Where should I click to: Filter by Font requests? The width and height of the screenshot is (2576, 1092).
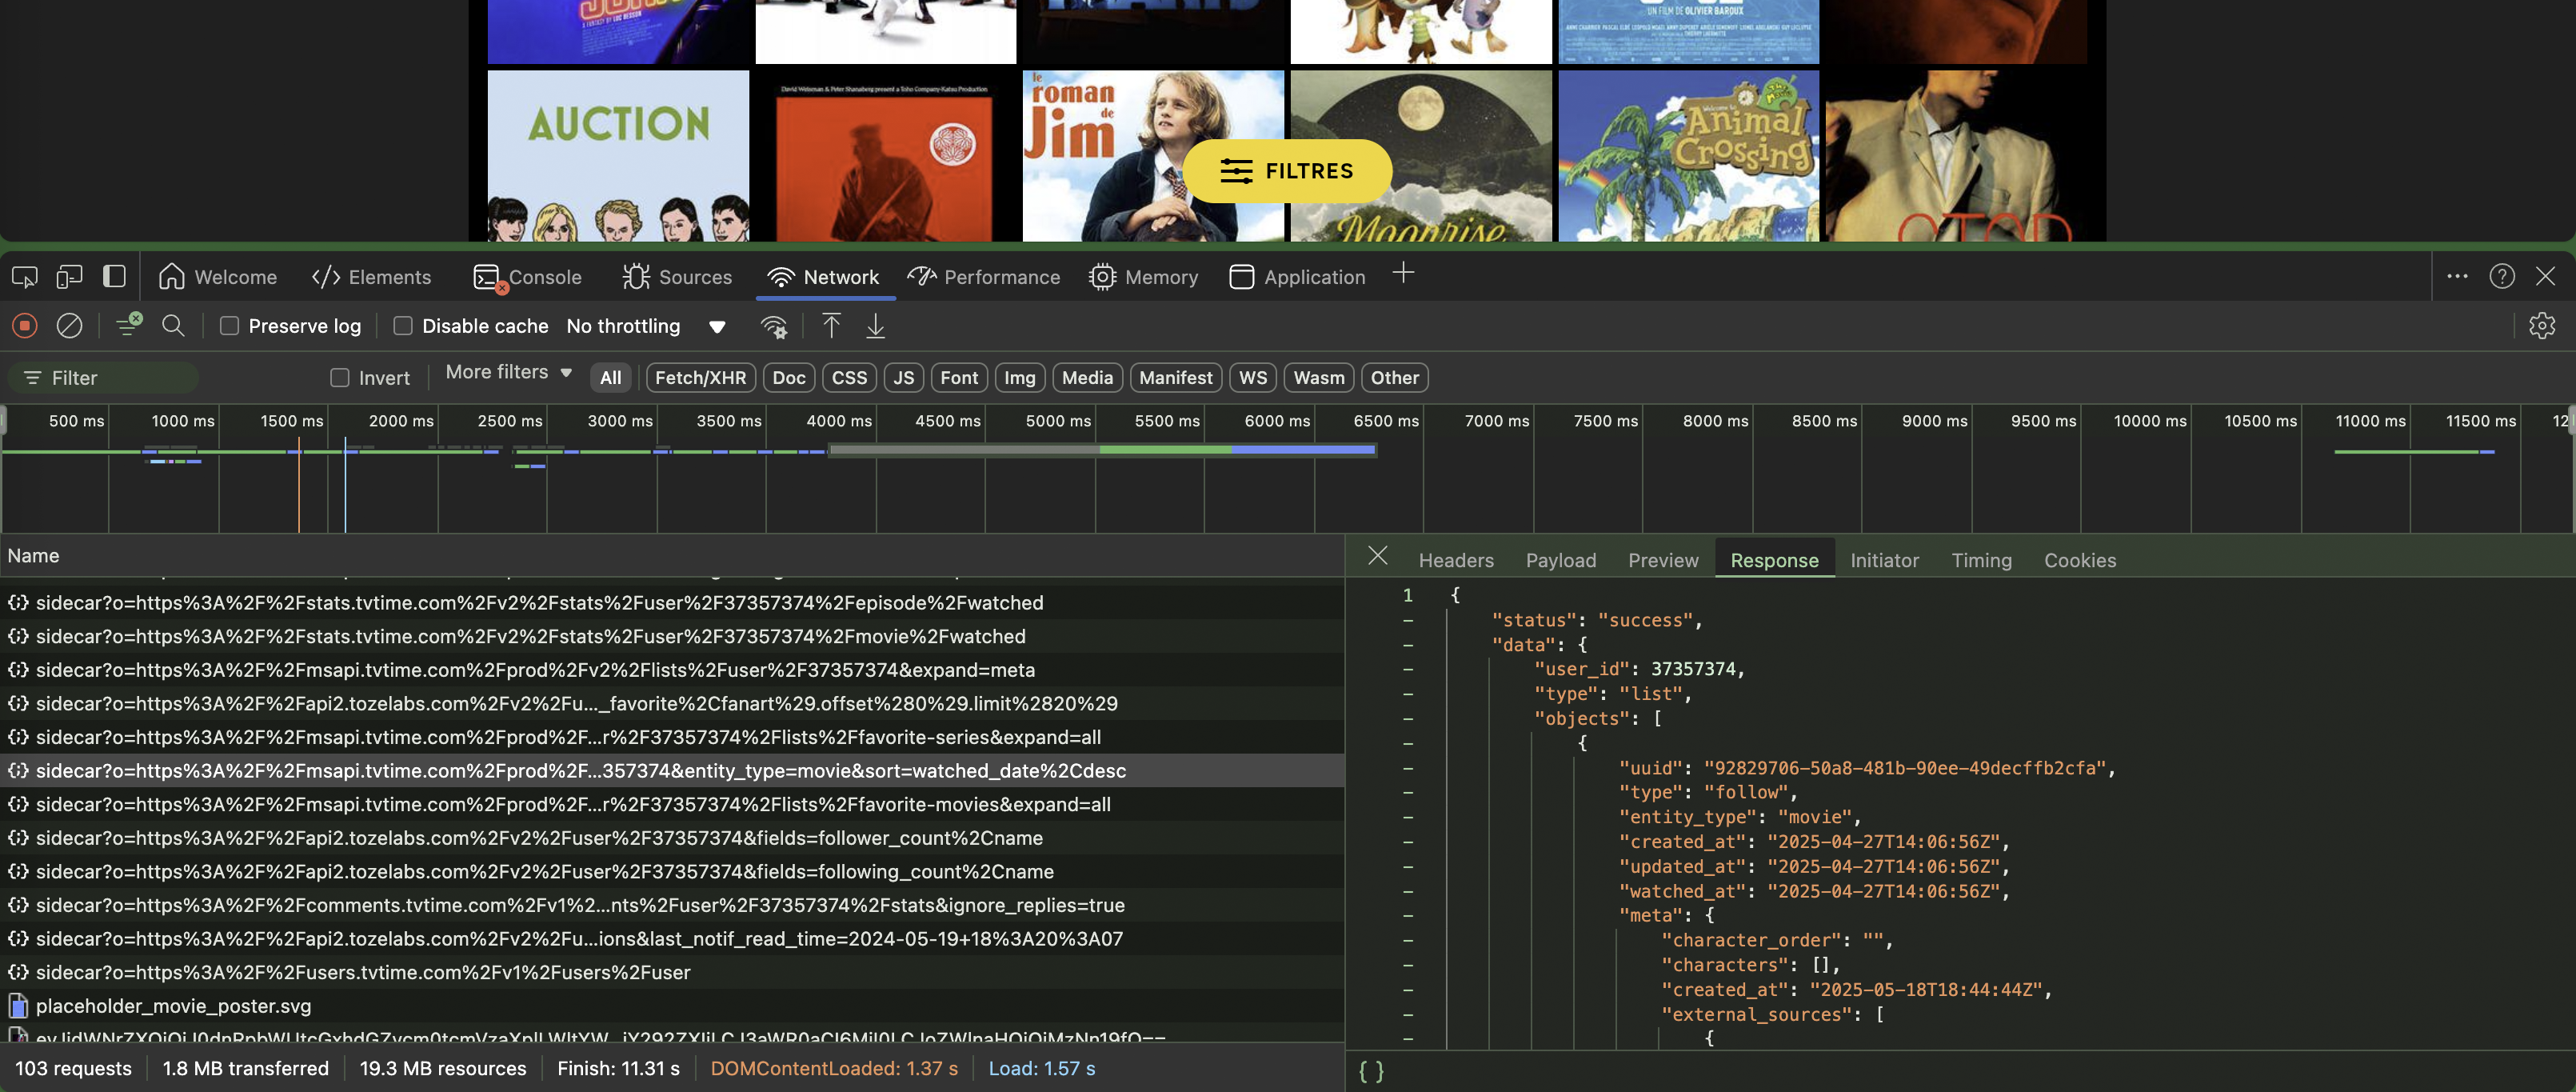958,378
